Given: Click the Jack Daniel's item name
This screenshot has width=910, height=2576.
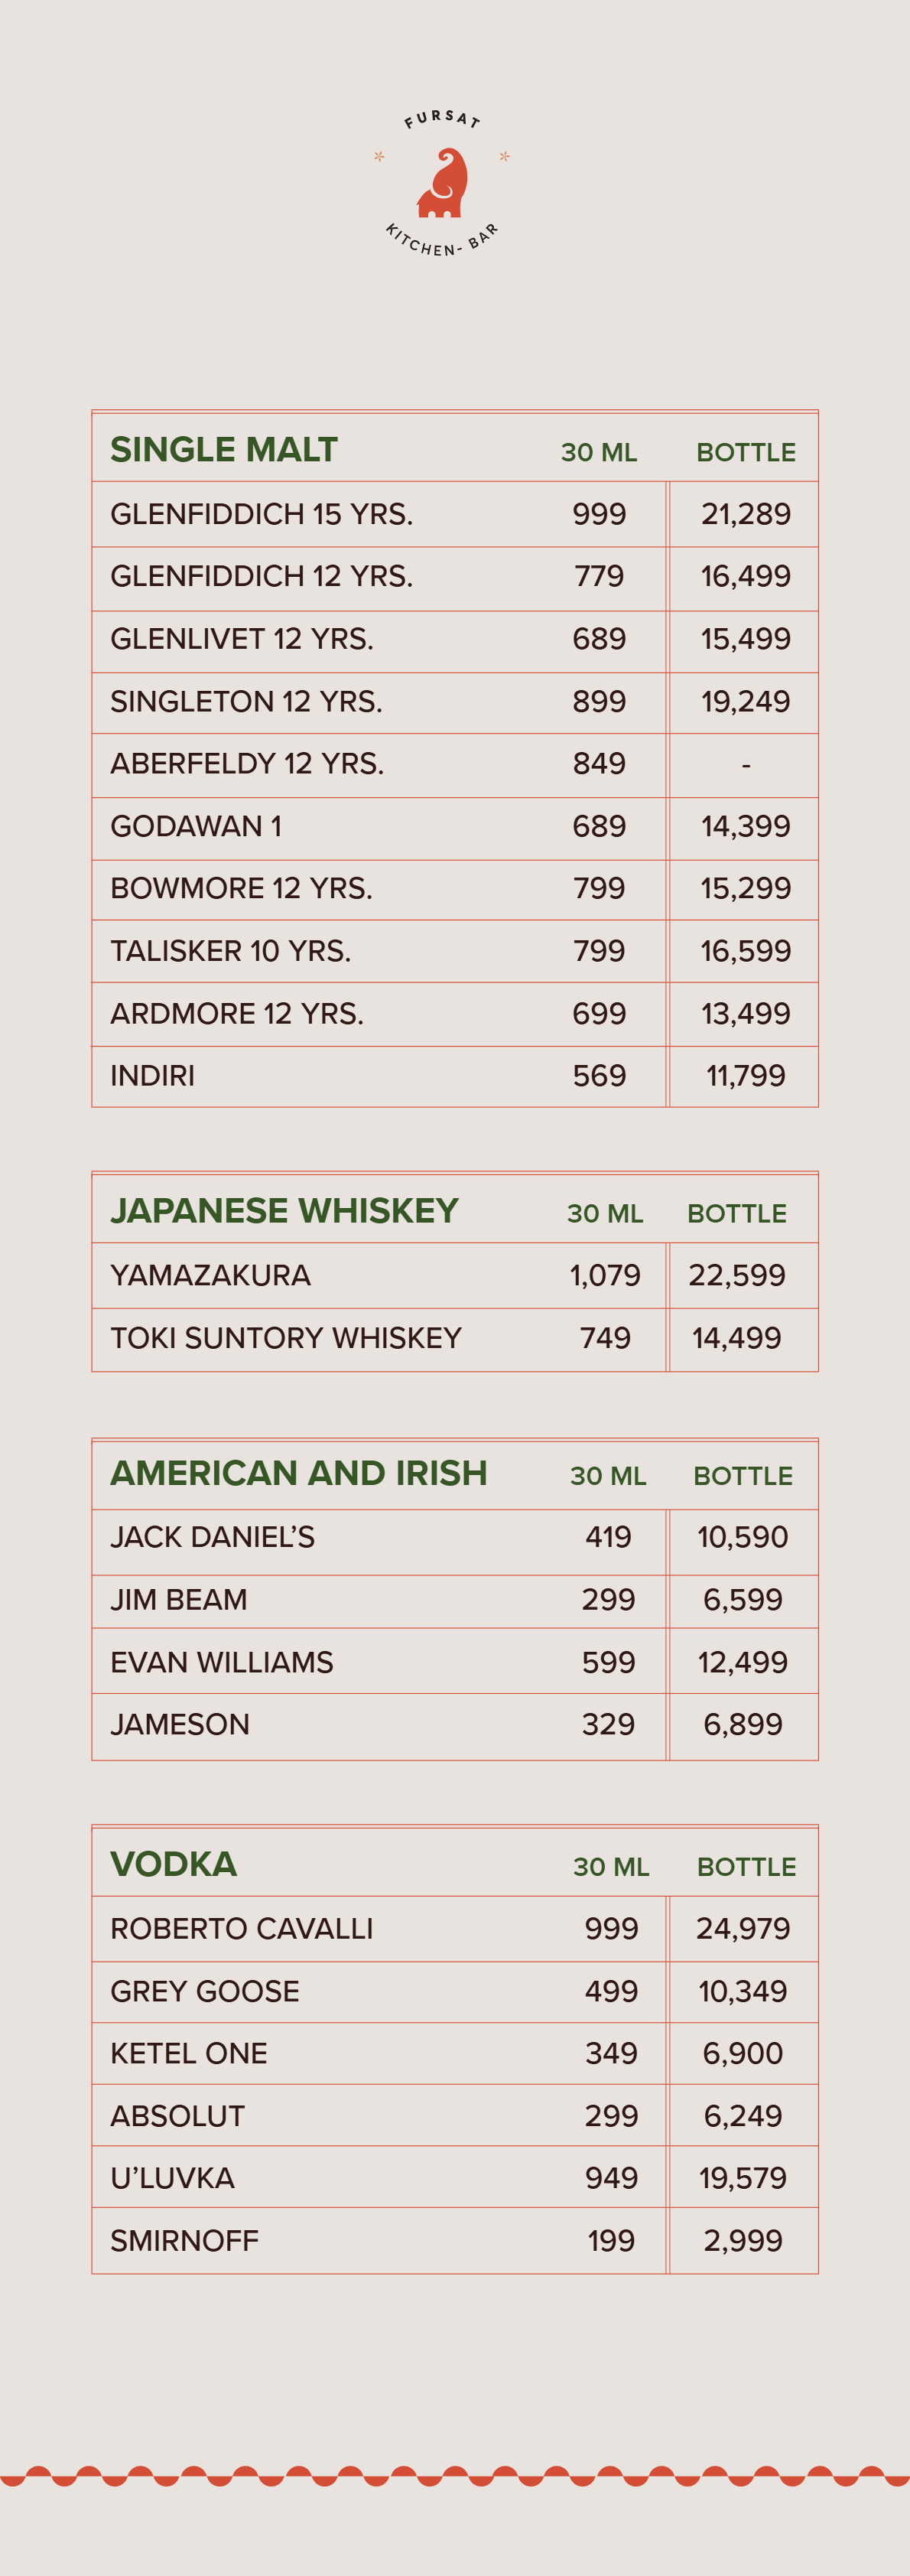Looking at the screenshot, I should pos(212,1537).
